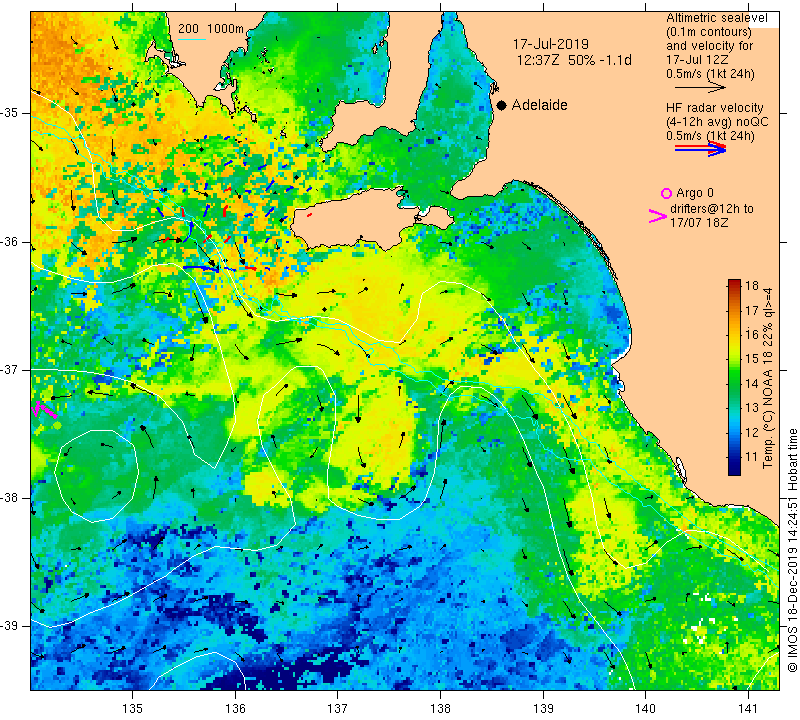Image resolution: width=800 pixels, height=720 pixels.
Task: Click the '(0.1m contours)' legend line
Action: (x=709, y=32)
